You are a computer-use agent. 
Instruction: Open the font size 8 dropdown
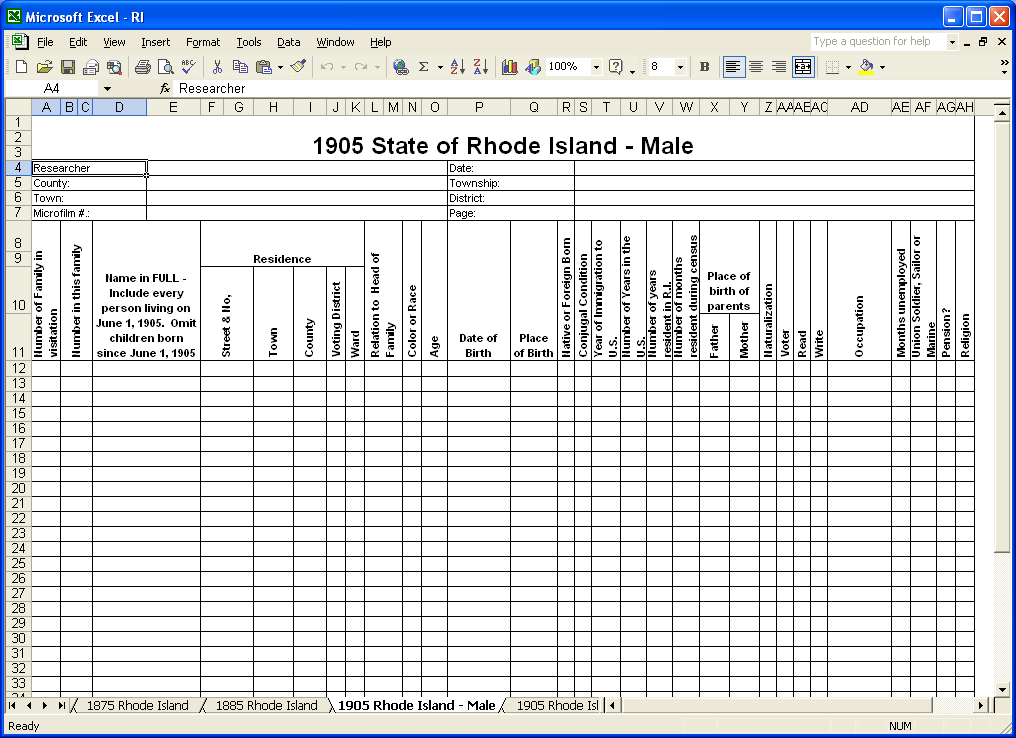(x=680, y=67)
